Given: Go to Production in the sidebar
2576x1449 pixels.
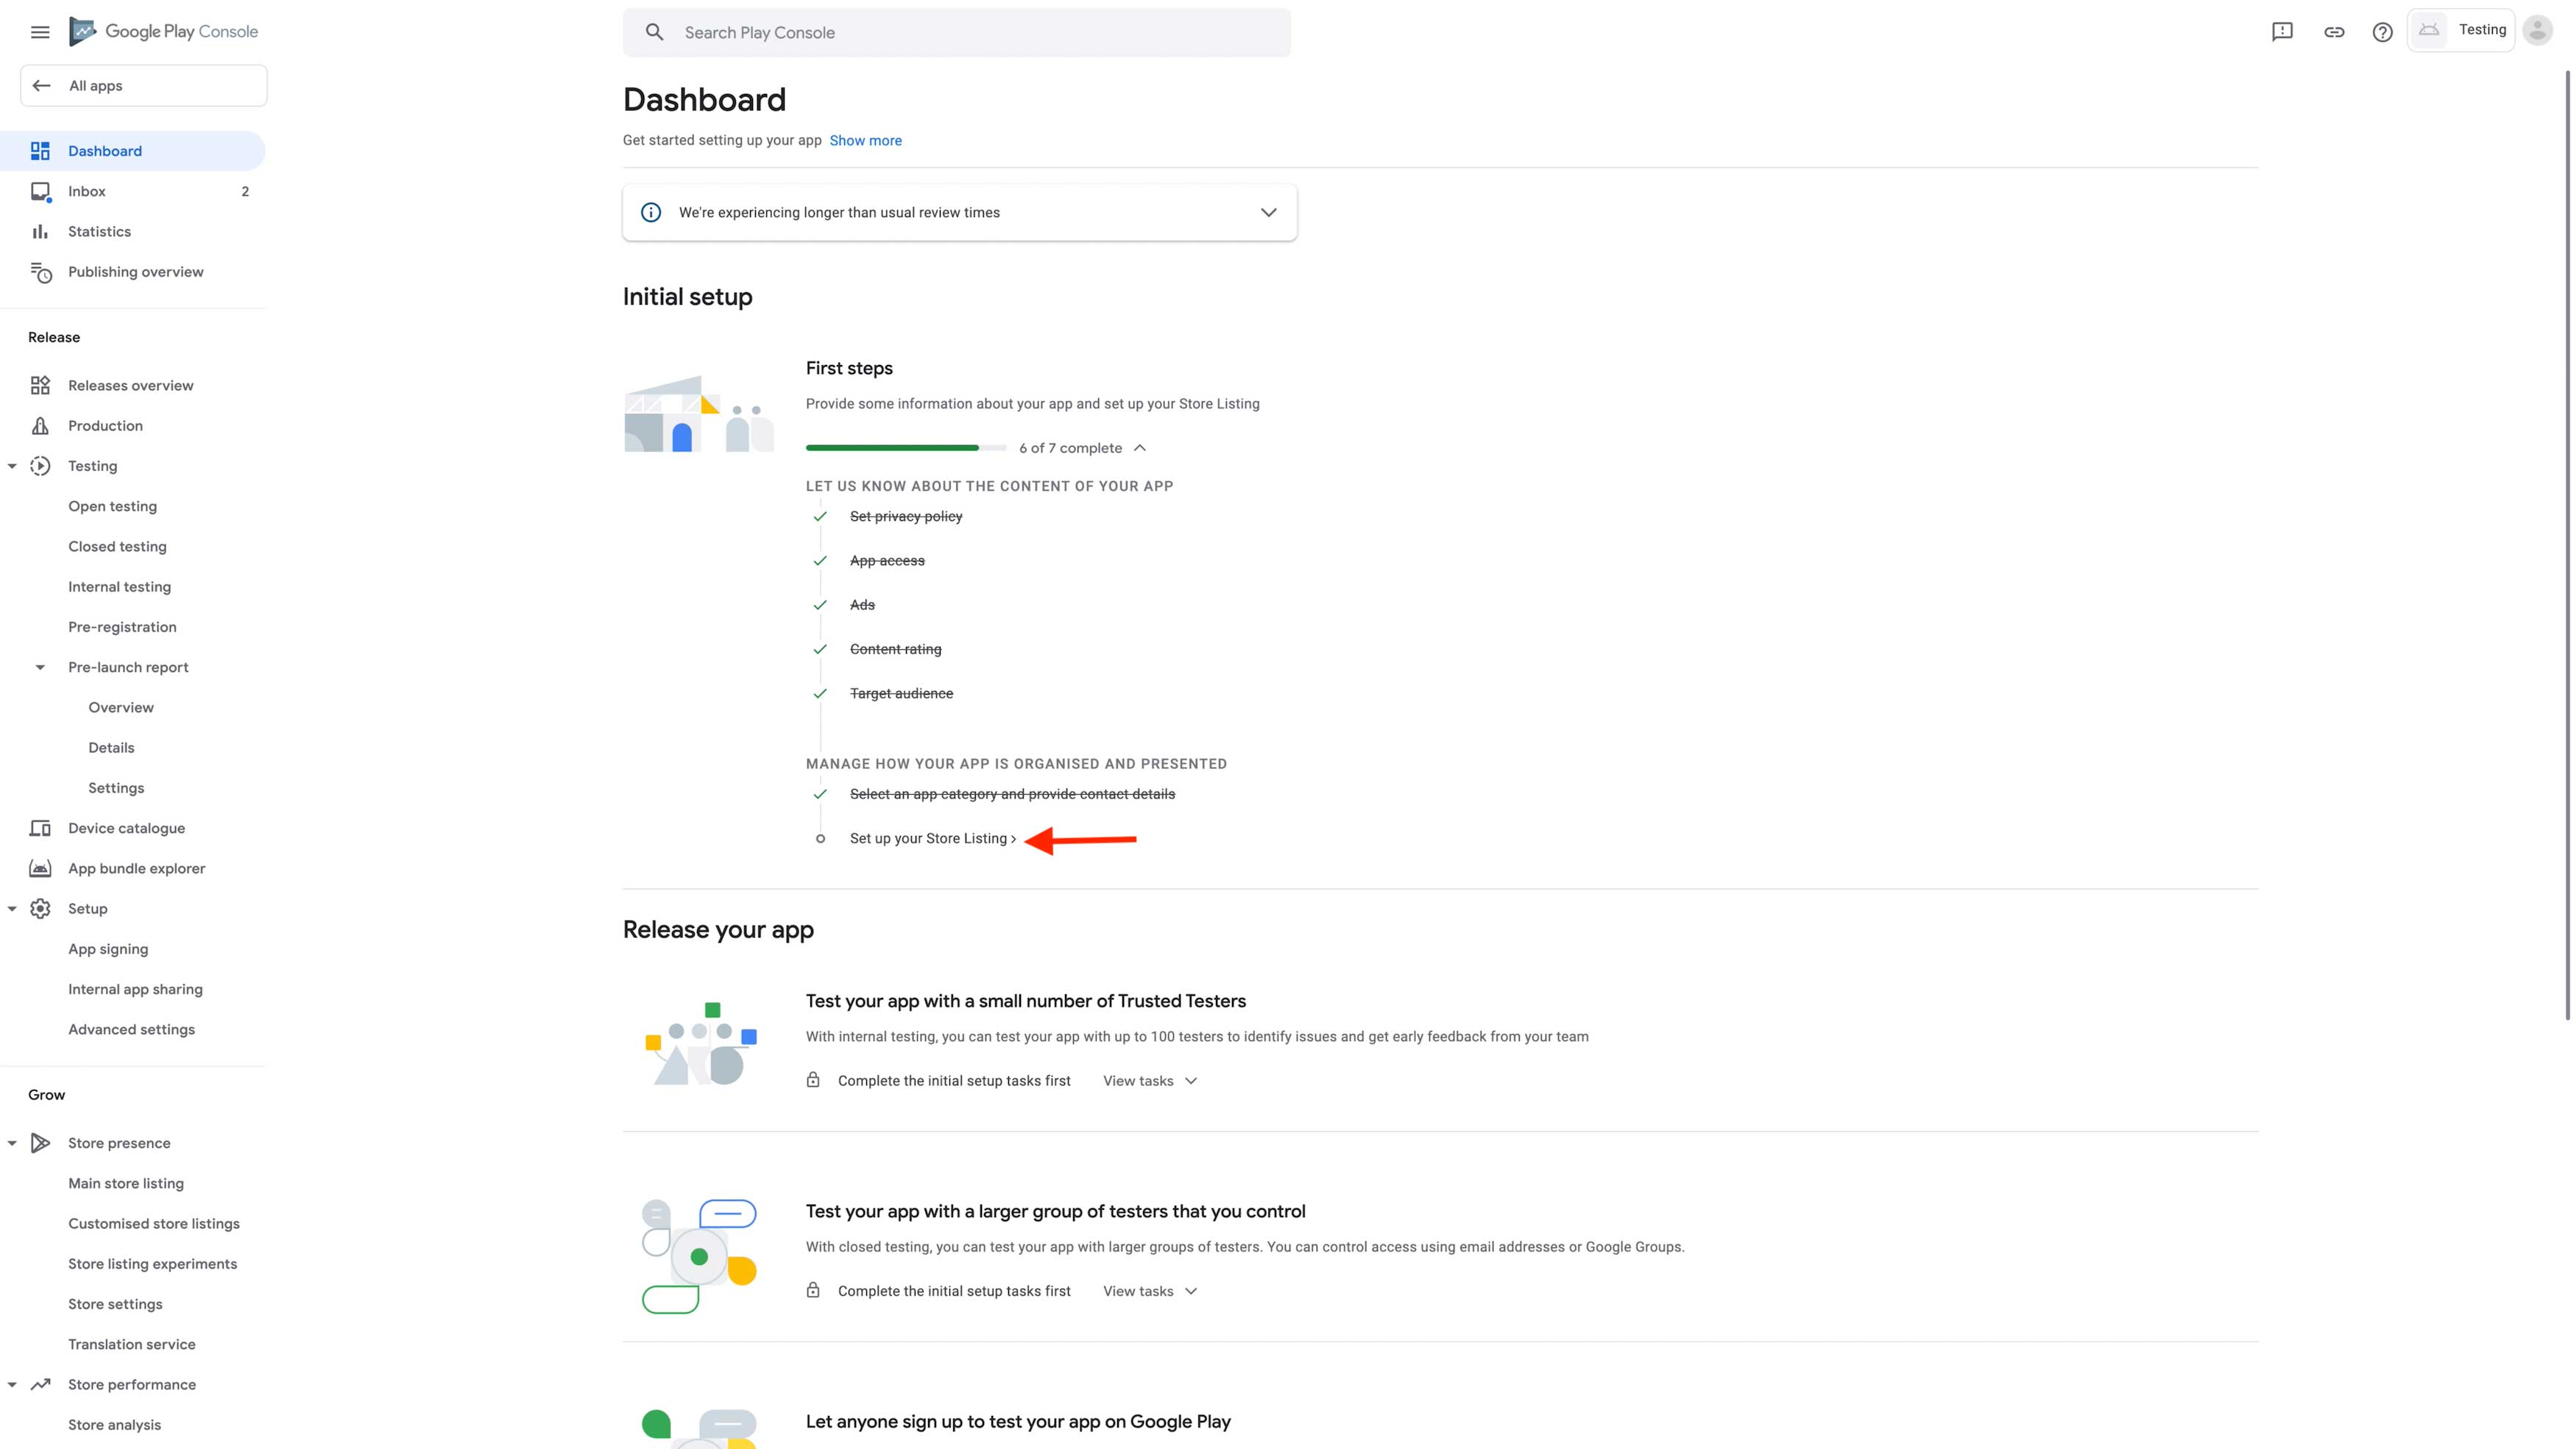Looking at the screenshot, I should click(105, 426).
